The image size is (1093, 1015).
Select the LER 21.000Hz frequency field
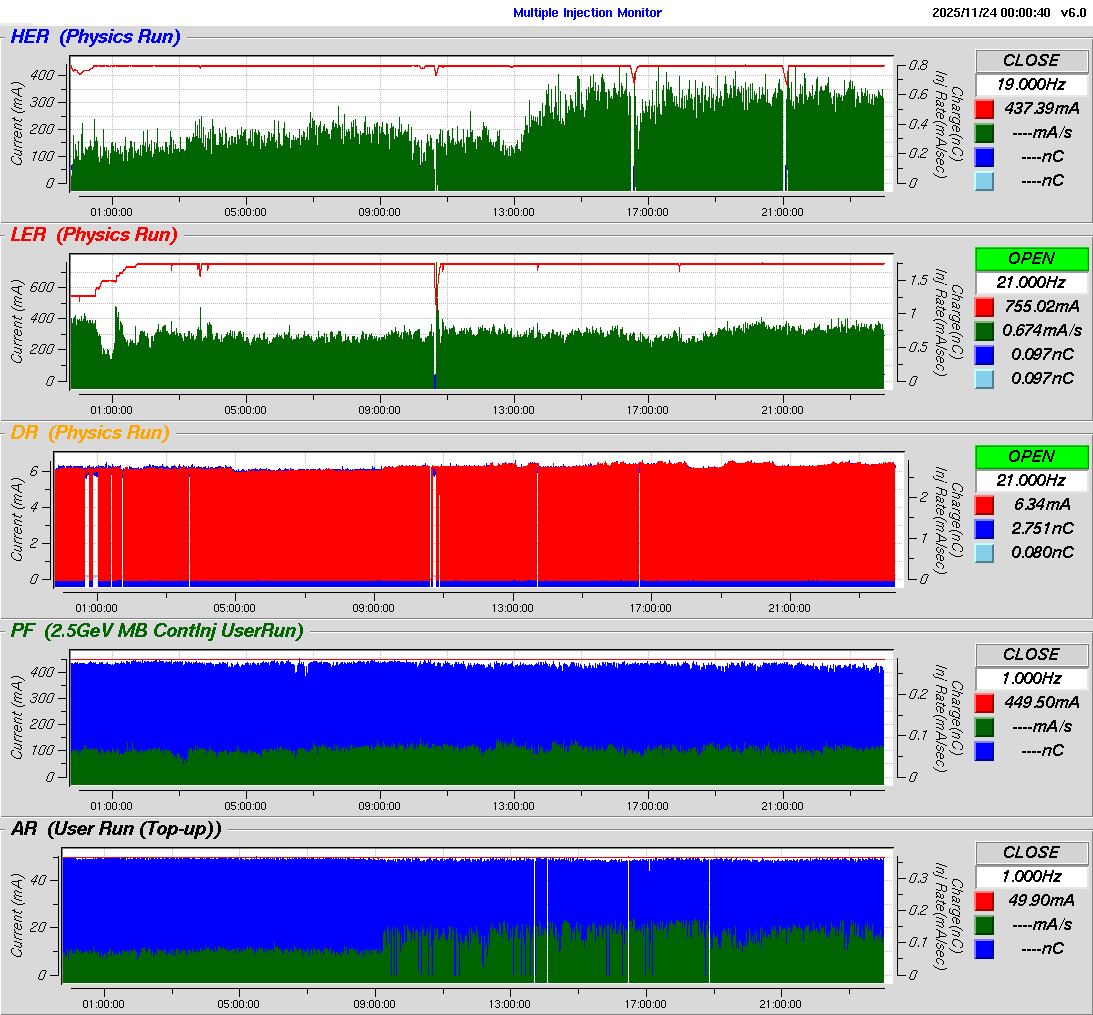1031,282
